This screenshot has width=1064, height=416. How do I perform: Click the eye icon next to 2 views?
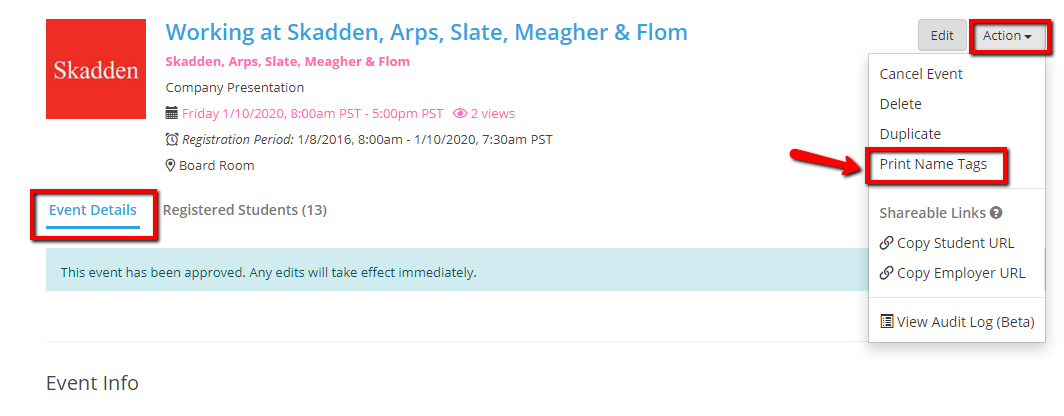[460, 114]
